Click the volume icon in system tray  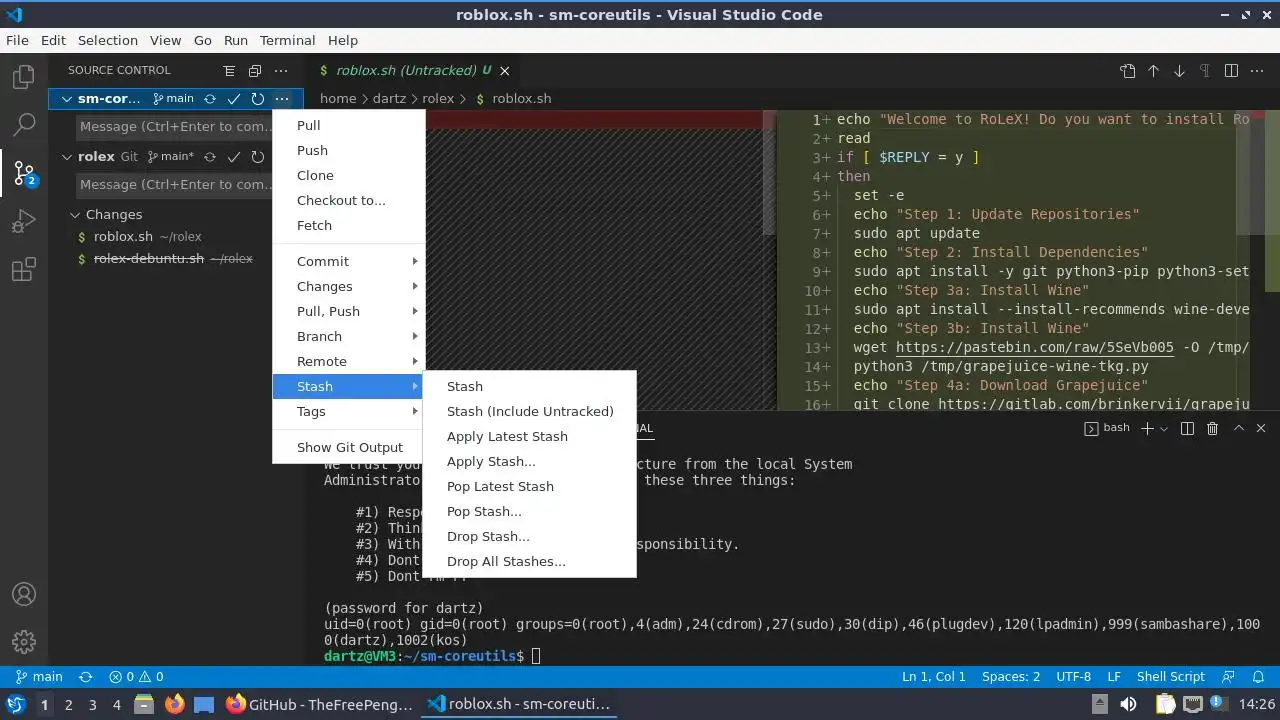click(x=1127, y=704)
